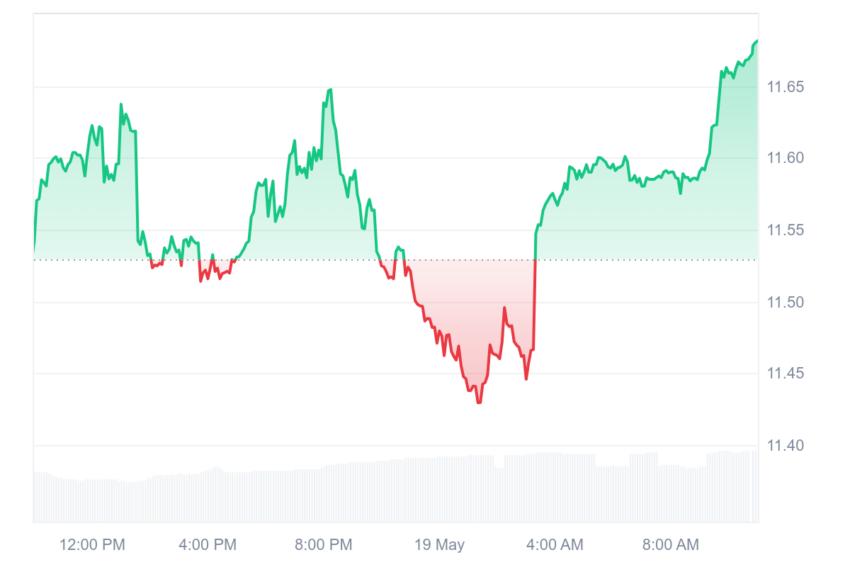Click the dotted baseline reference line
The width and height of the screenshot is (850, 567).
[x=396, y=260]
